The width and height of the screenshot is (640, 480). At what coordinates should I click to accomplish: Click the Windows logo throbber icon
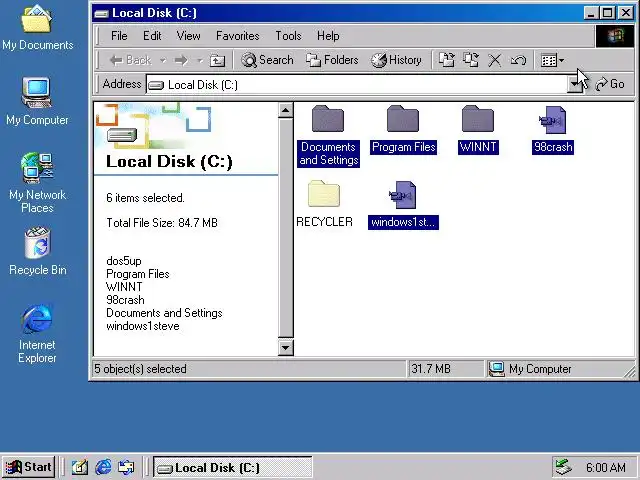click(x=616, y=36)
